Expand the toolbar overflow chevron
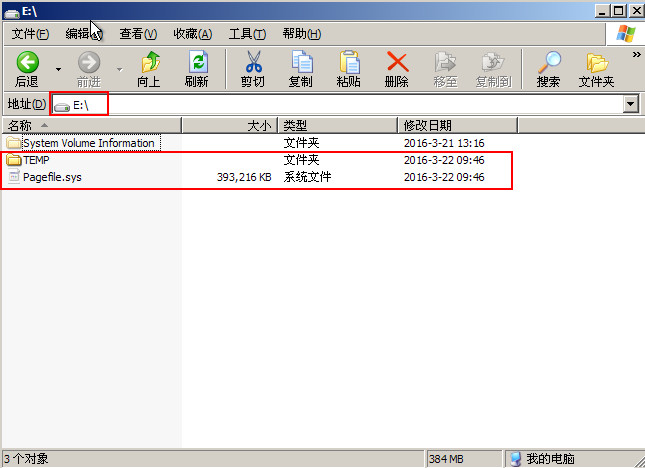Viewport: 645px width, 468px height. [x=636, y=55]
